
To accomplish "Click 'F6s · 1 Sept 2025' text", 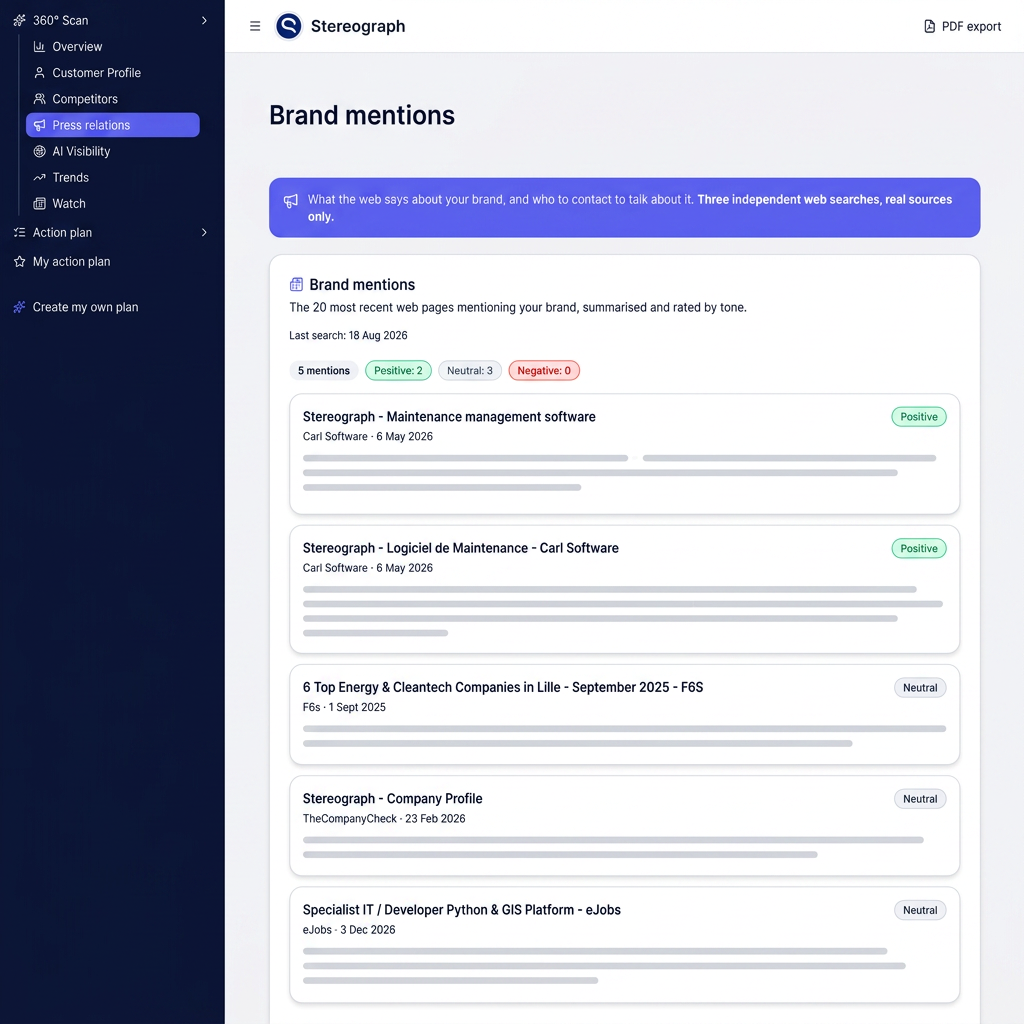I will tap(344, 707).
